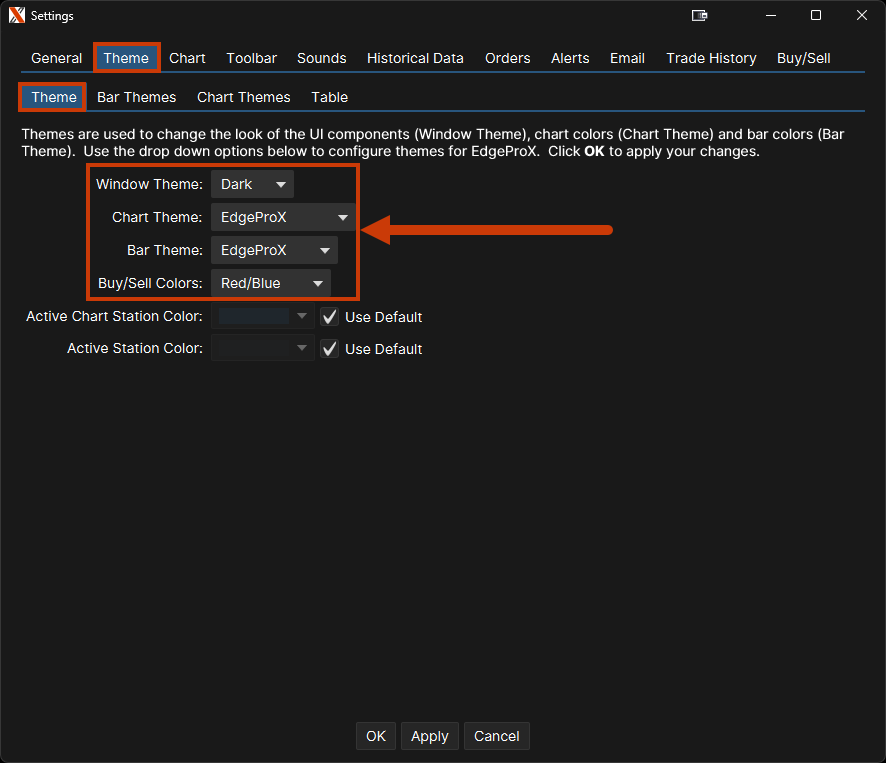886x763 pixels.
Task: Cancel the settings changes
Action: [496, 736]
